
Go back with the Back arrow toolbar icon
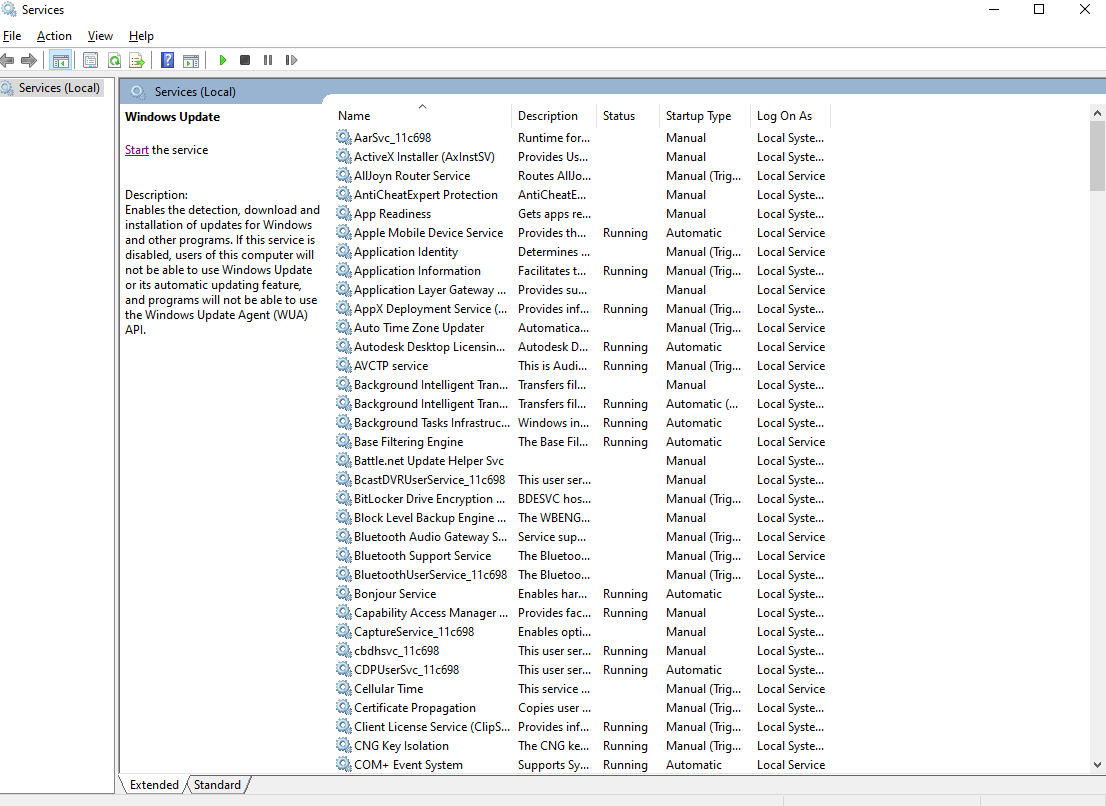click(x=7, y=61)
